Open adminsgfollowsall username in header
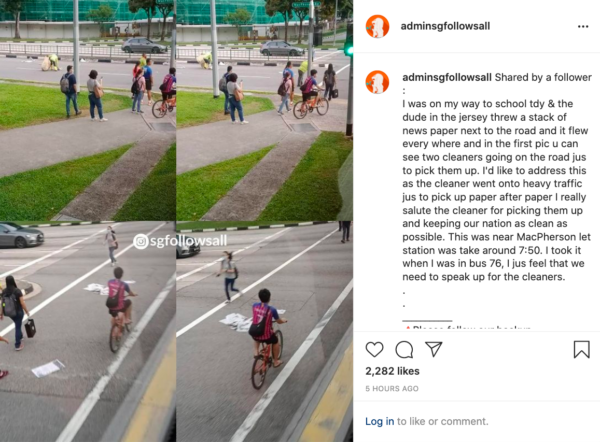The image size is (600, 442). [445, 26]
